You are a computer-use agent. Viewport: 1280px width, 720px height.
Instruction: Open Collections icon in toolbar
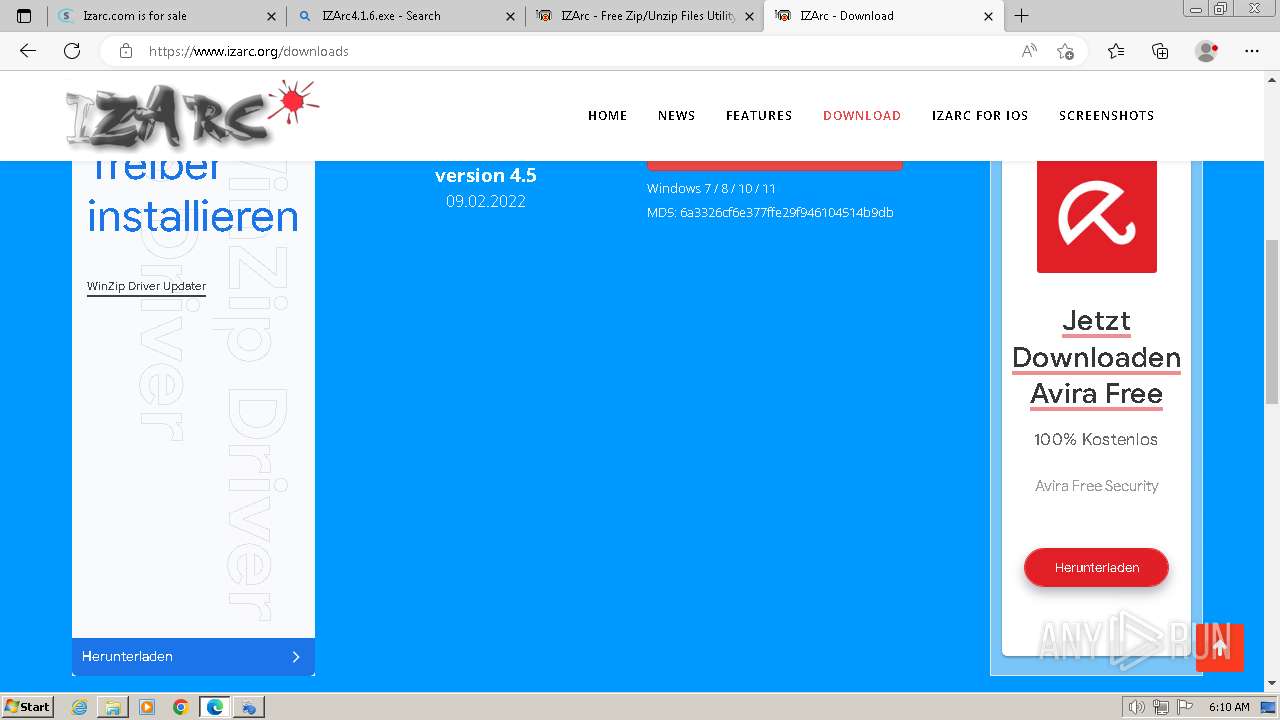tap(1160, 51)
